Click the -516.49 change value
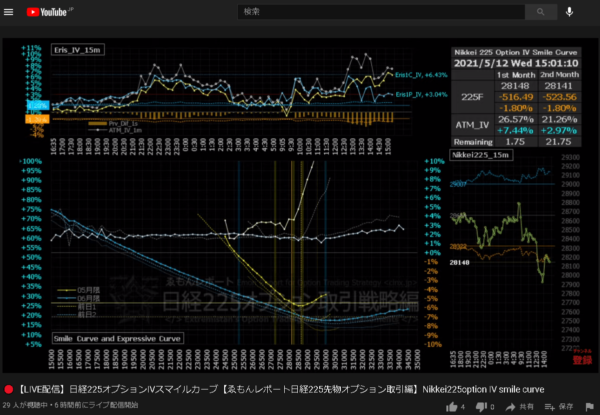 coord(516,97)
